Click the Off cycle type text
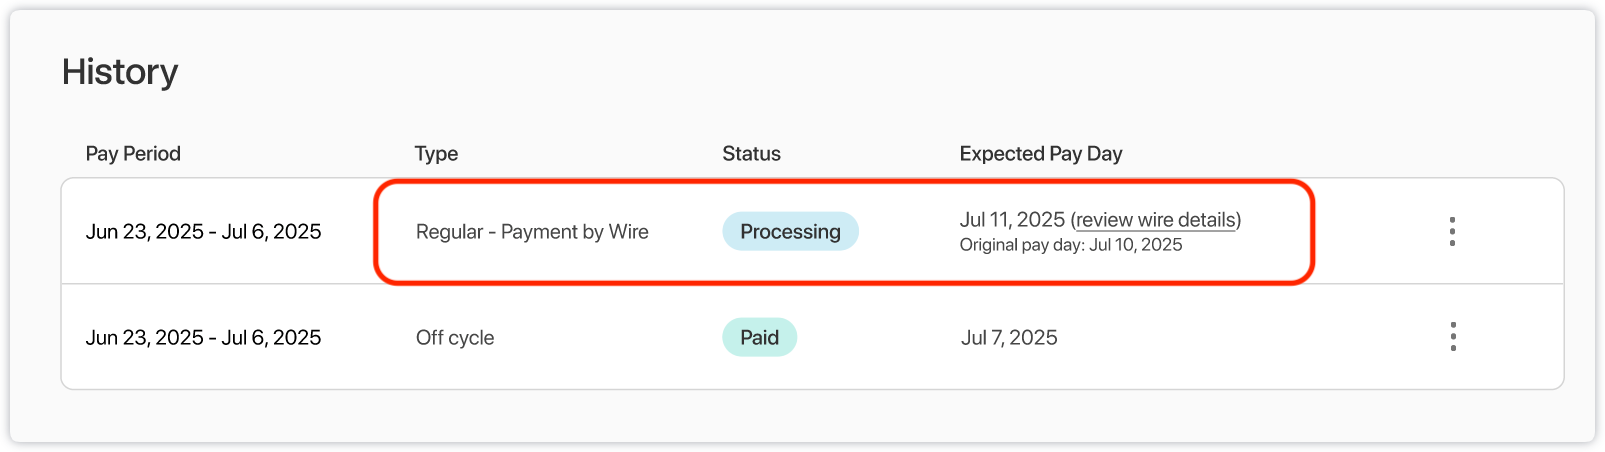This screenshot has width=1605, height=452. tap(455, 337)
